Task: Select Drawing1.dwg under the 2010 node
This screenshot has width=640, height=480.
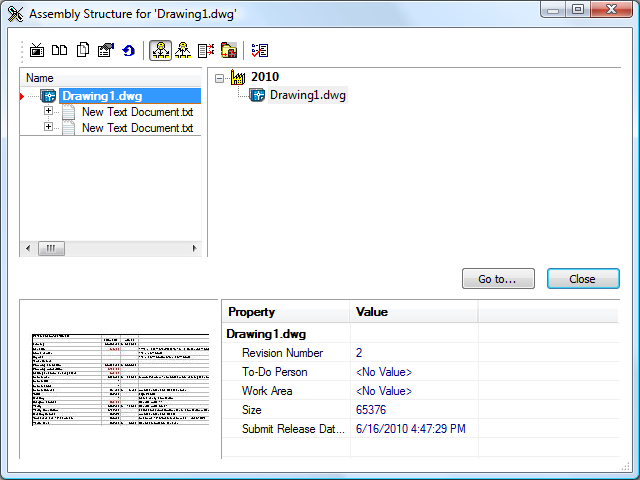Action: pos(308,95)
